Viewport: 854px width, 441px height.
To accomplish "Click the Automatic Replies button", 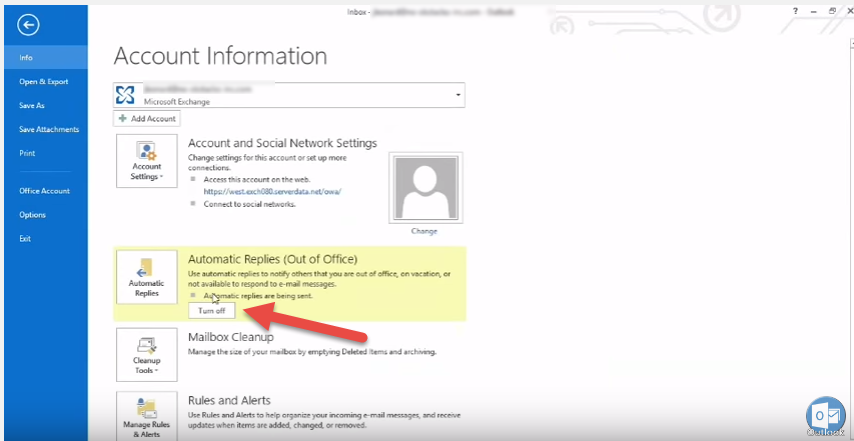I will coord(147,277).
